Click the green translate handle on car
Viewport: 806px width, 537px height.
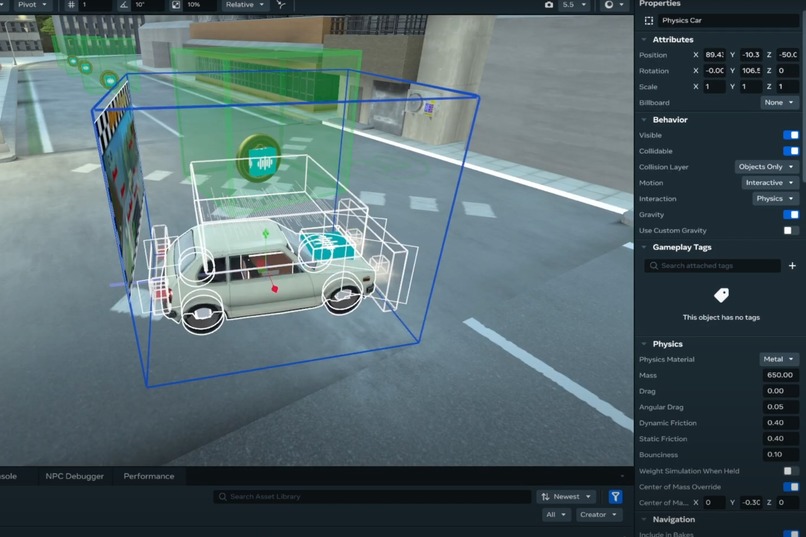tap(266, 234)
